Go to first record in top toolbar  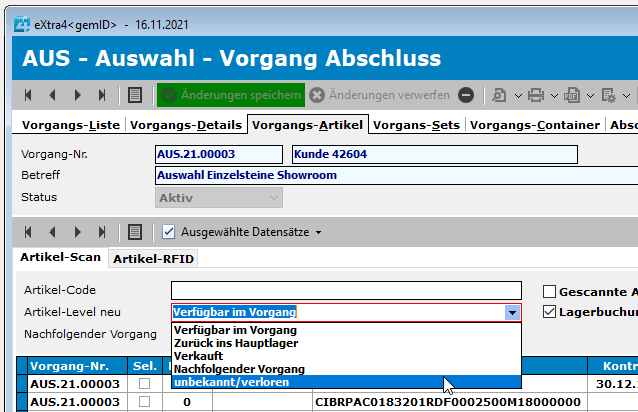coord(28,95)
